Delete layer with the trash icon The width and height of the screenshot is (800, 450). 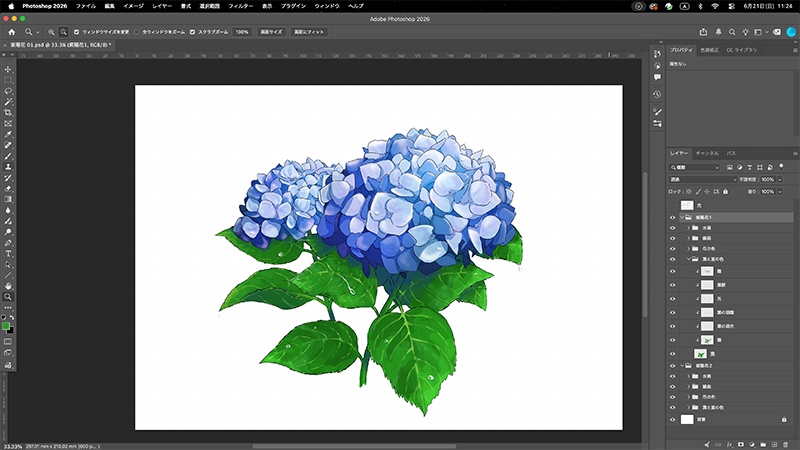pos(786,444)
